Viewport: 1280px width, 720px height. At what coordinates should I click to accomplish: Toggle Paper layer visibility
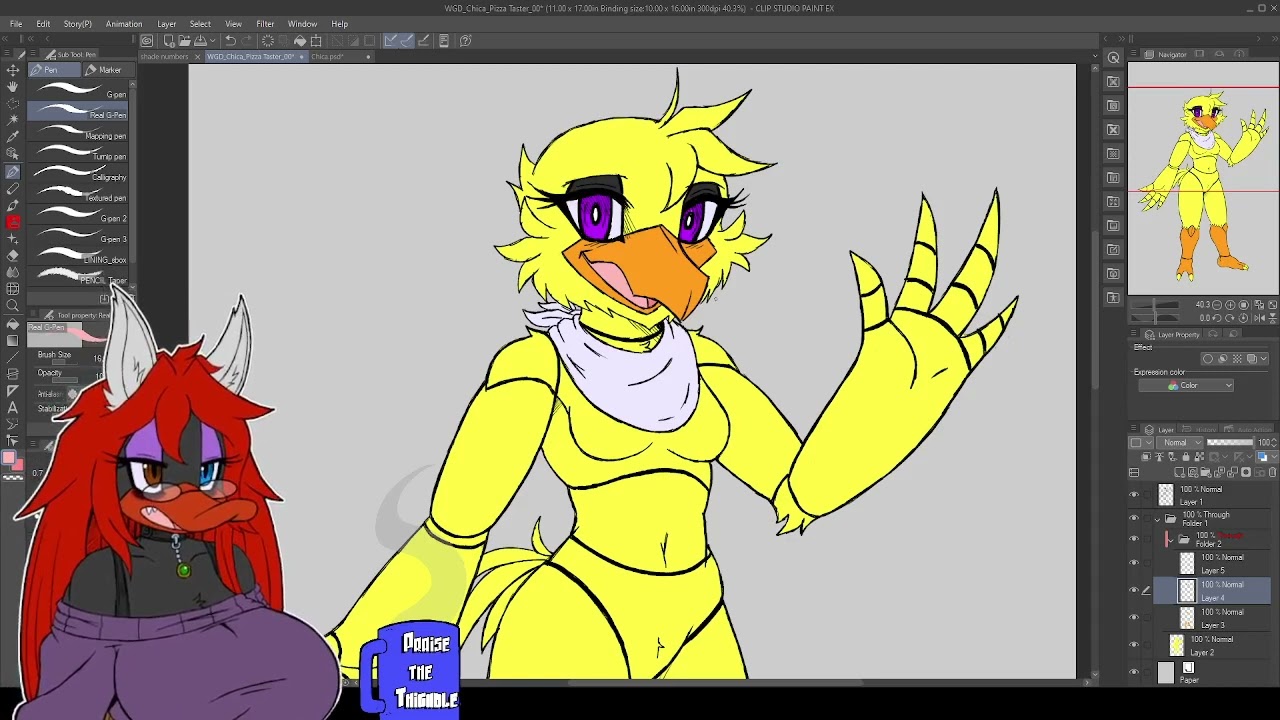1134,672
